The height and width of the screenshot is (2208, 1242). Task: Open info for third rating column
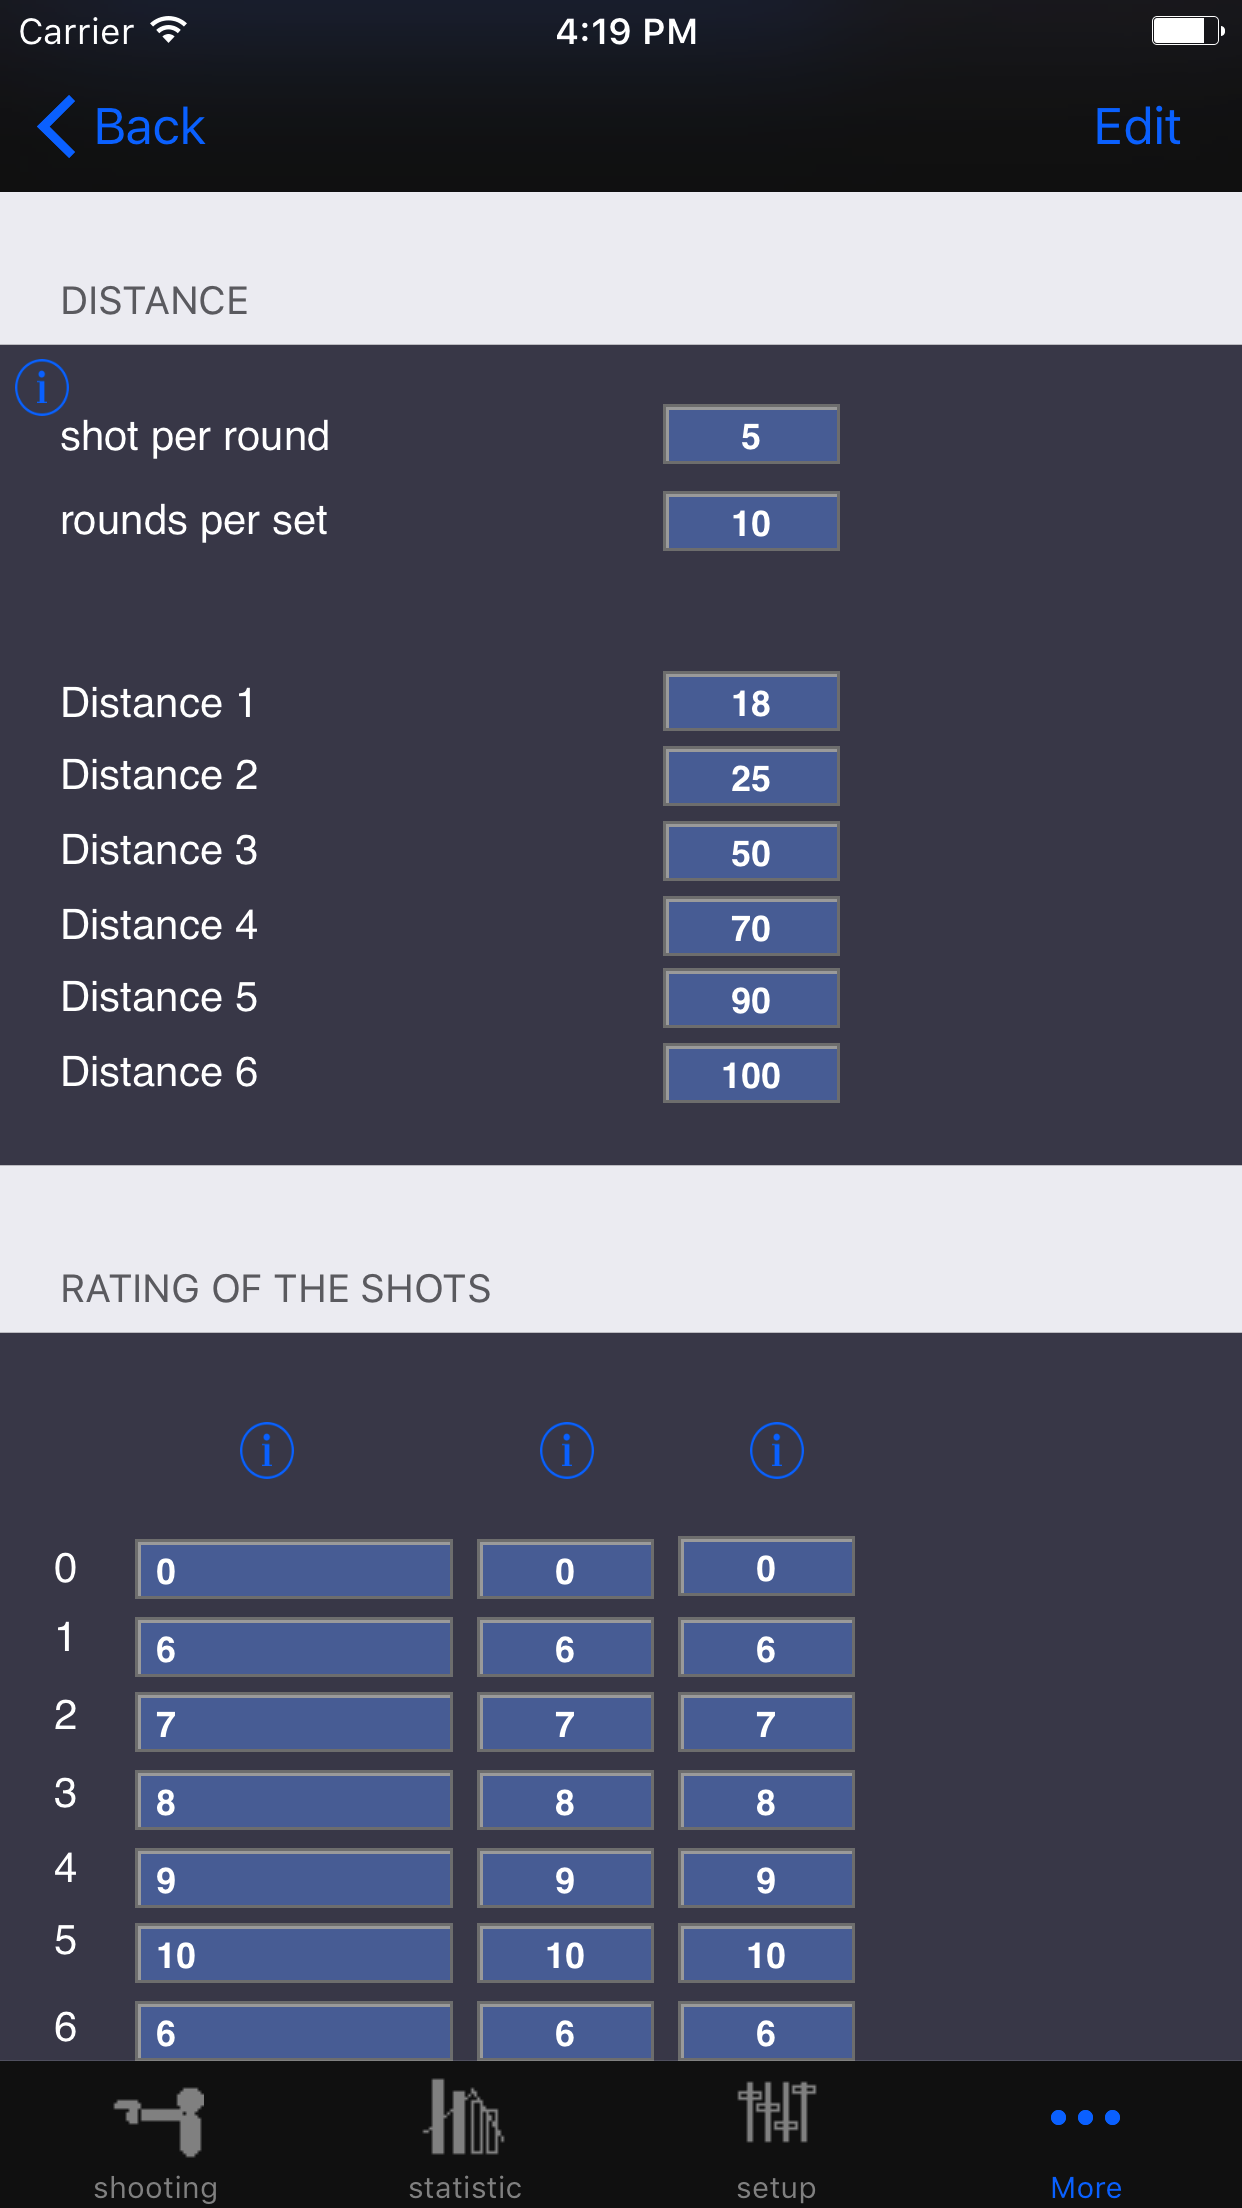coord(776,1450)
